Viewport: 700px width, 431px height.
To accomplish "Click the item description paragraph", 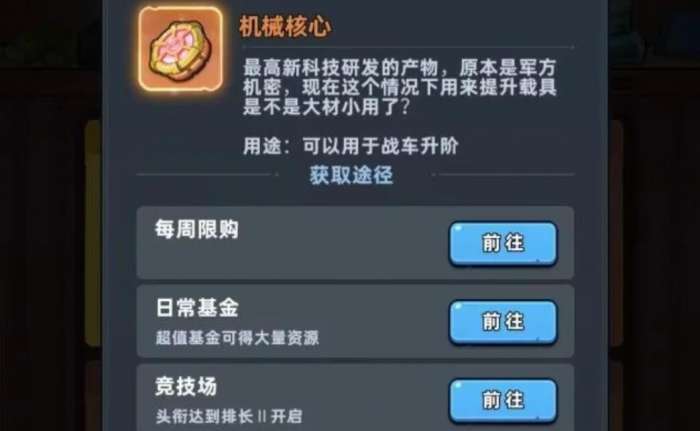I will 400,88.
